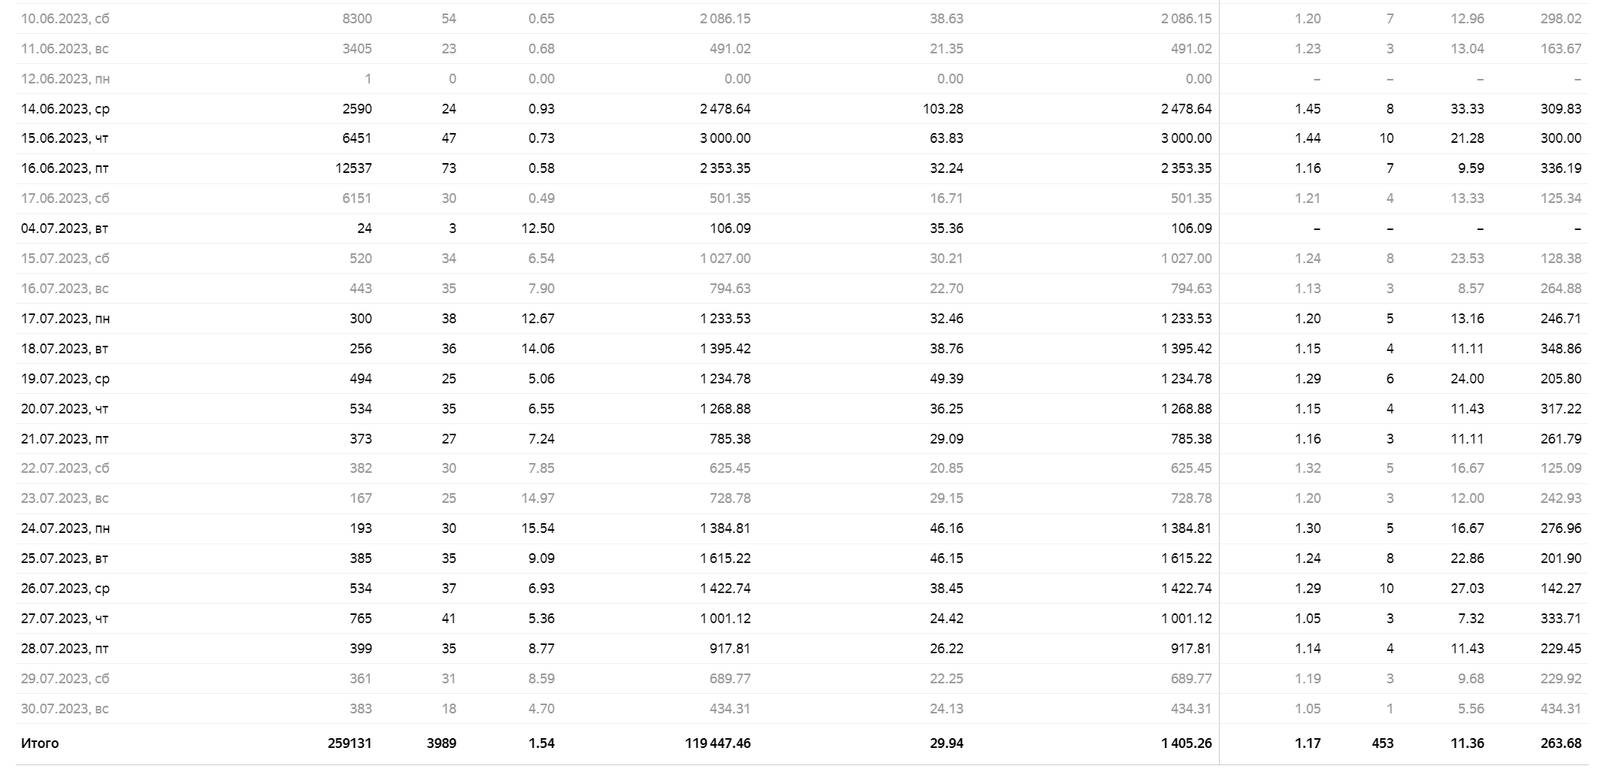Select the 22.07.2023, сб date cell
Screen dimensions: 1600x769
pyautogui.click(x=65, y=469)
